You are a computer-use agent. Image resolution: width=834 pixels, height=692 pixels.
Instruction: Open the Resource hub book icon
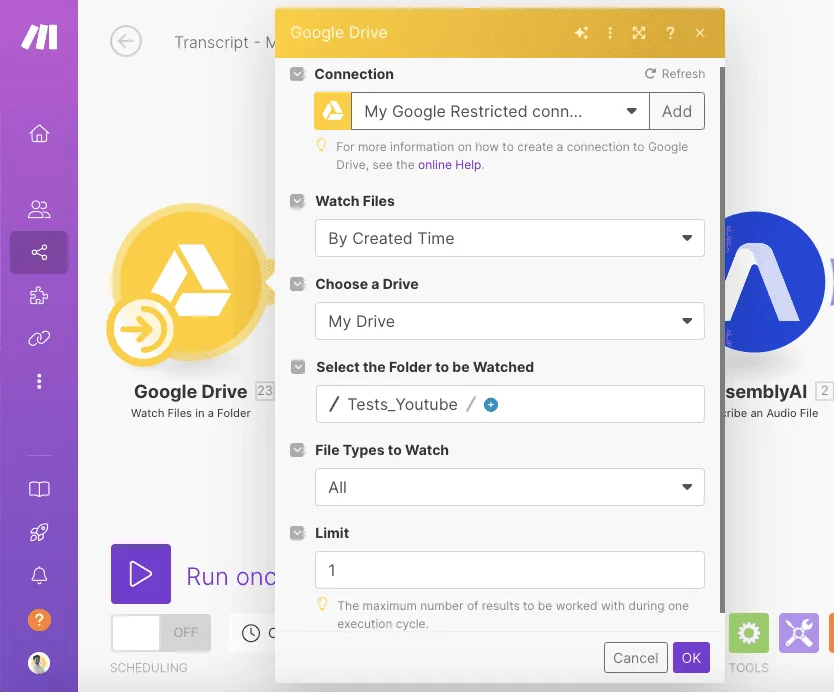[x=39, y=489]
